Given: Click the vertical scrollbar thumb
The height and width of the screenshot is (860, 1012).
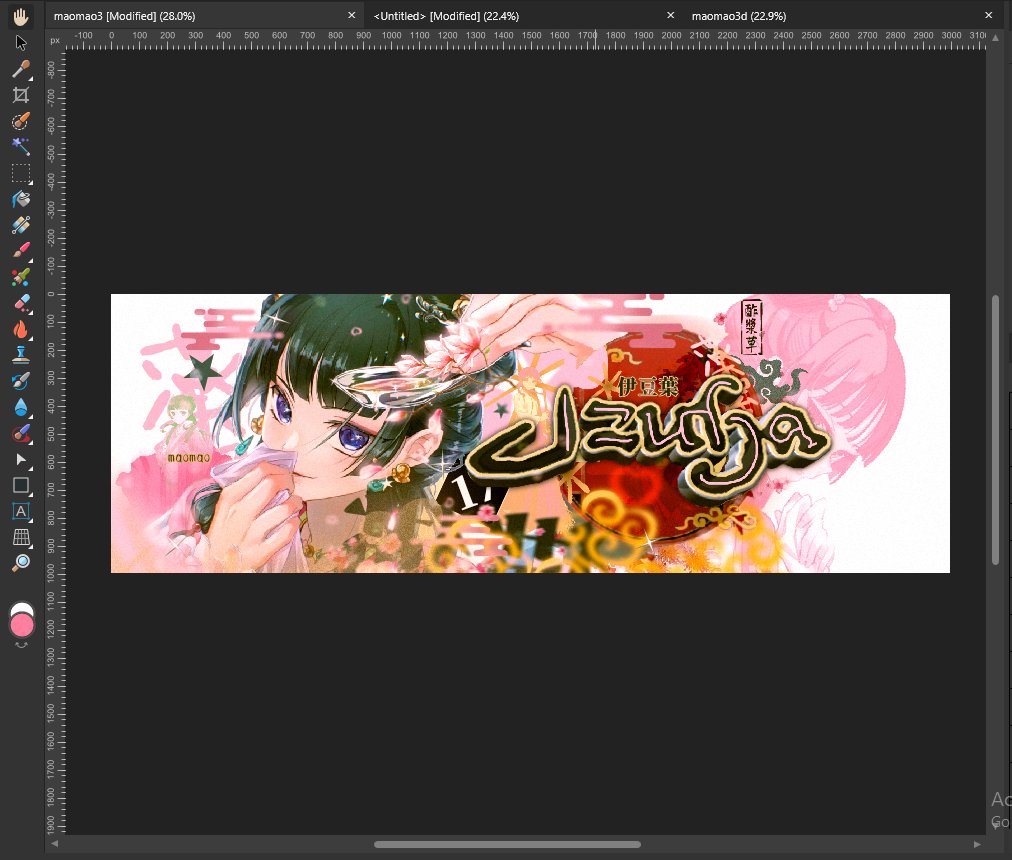Looking at the screenshot, I should coord(995,430).
